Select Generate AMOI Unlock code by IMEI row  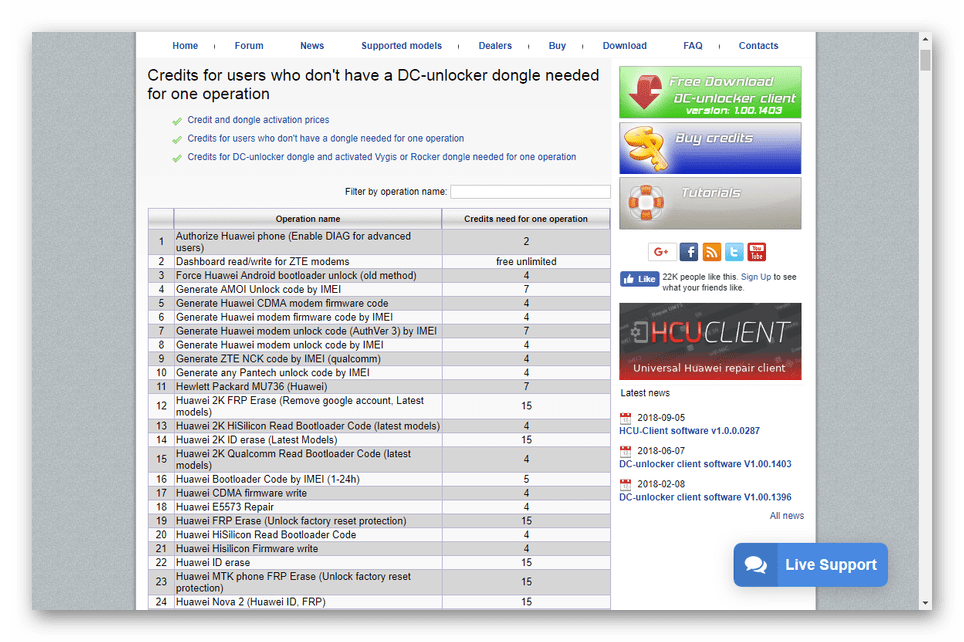click(x=379, y=289)
